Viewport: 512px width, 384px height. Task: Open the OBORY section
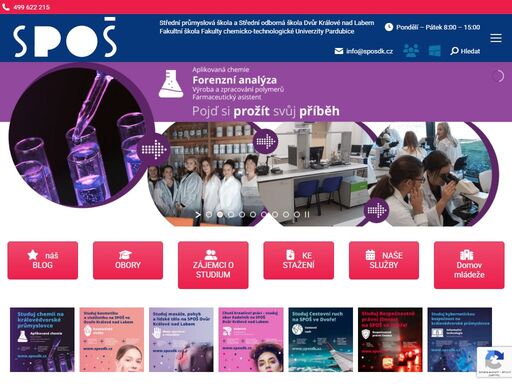tap(128, 260)
